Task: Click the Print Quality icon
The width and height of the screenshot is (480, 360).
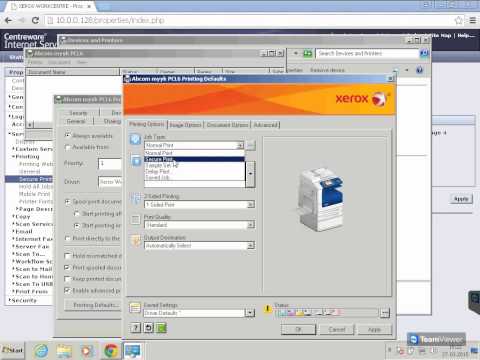Action: [135, 219]
